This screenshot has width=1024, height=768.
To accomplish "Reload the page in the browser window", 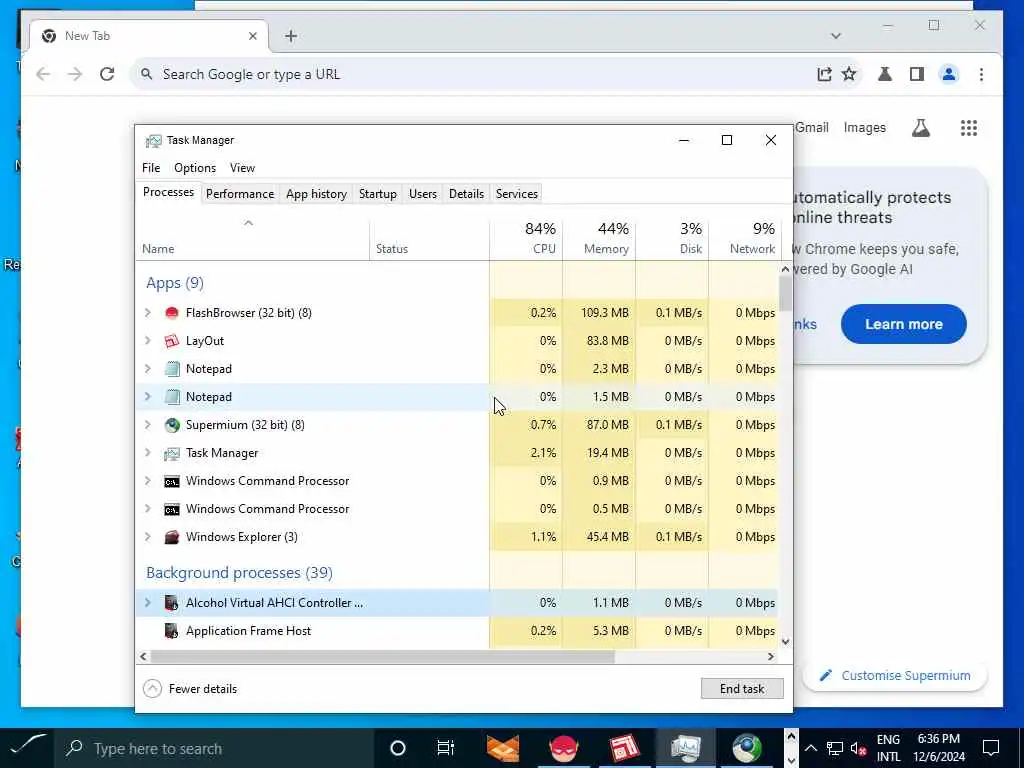I will (x=107, y=74).
